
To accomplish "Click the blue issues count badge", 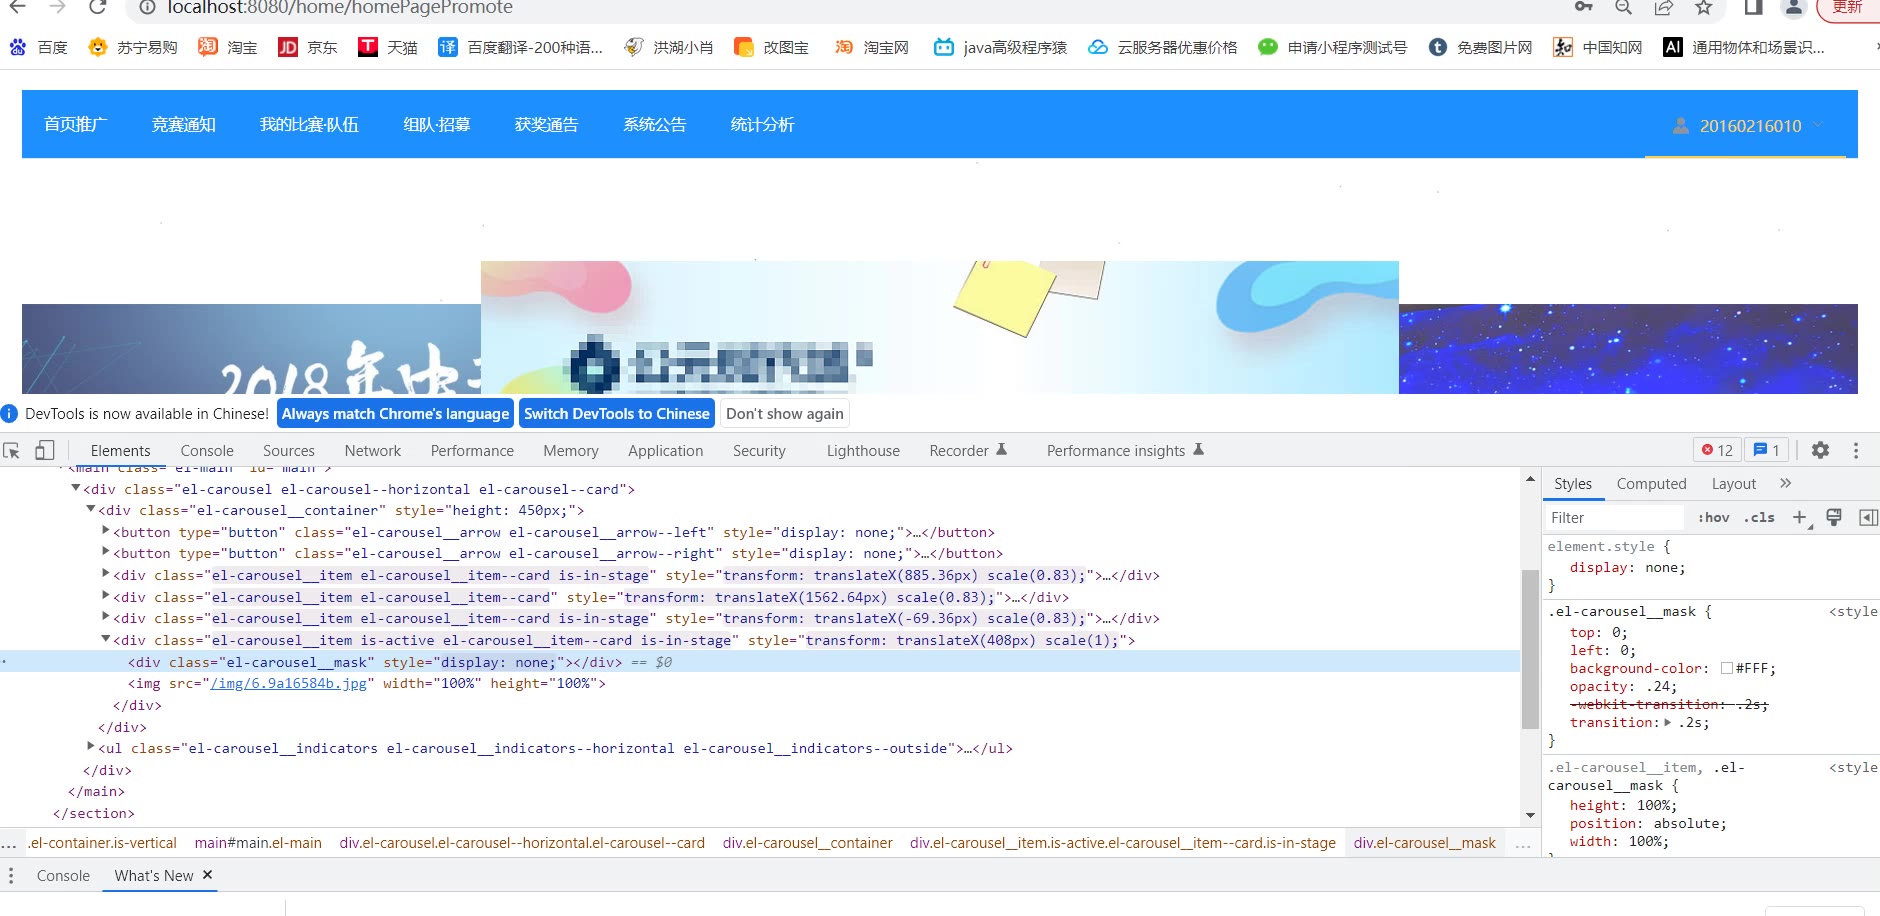I will pyautogui.click(x=1766, y=451).
